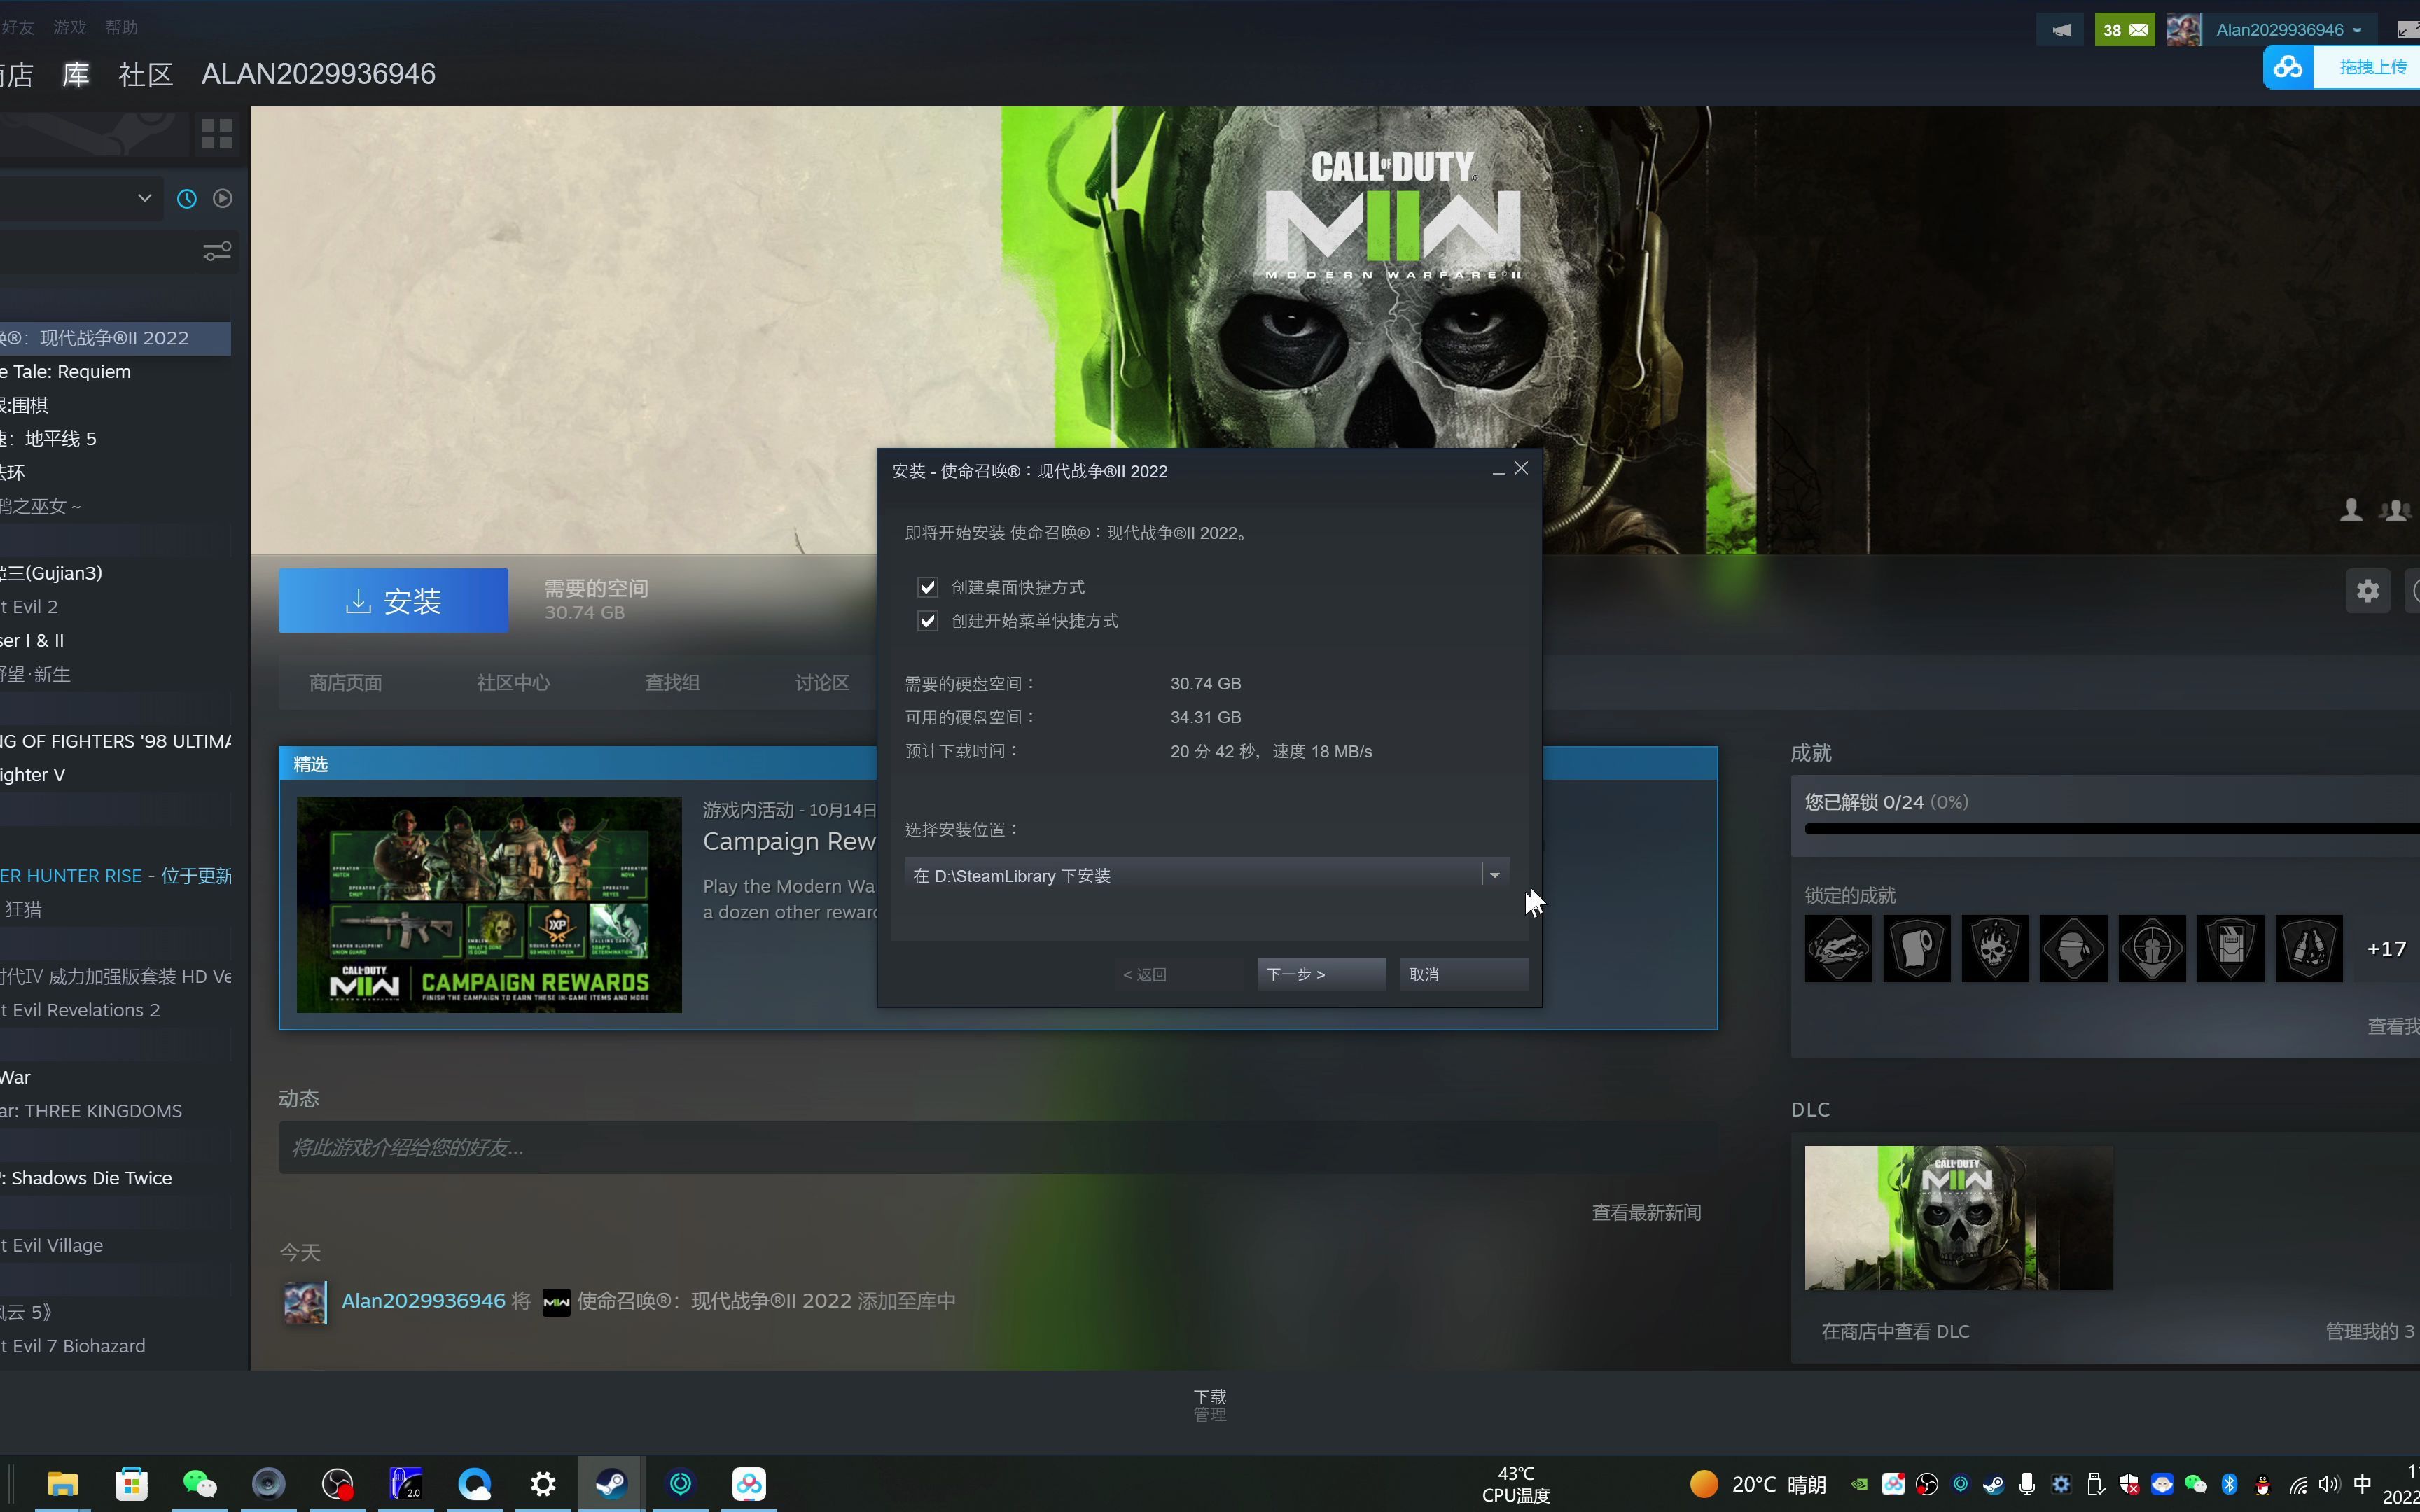Click the first locked achievement crocodile icon
This screenshot has width=2420, height=1512.
1838,948
